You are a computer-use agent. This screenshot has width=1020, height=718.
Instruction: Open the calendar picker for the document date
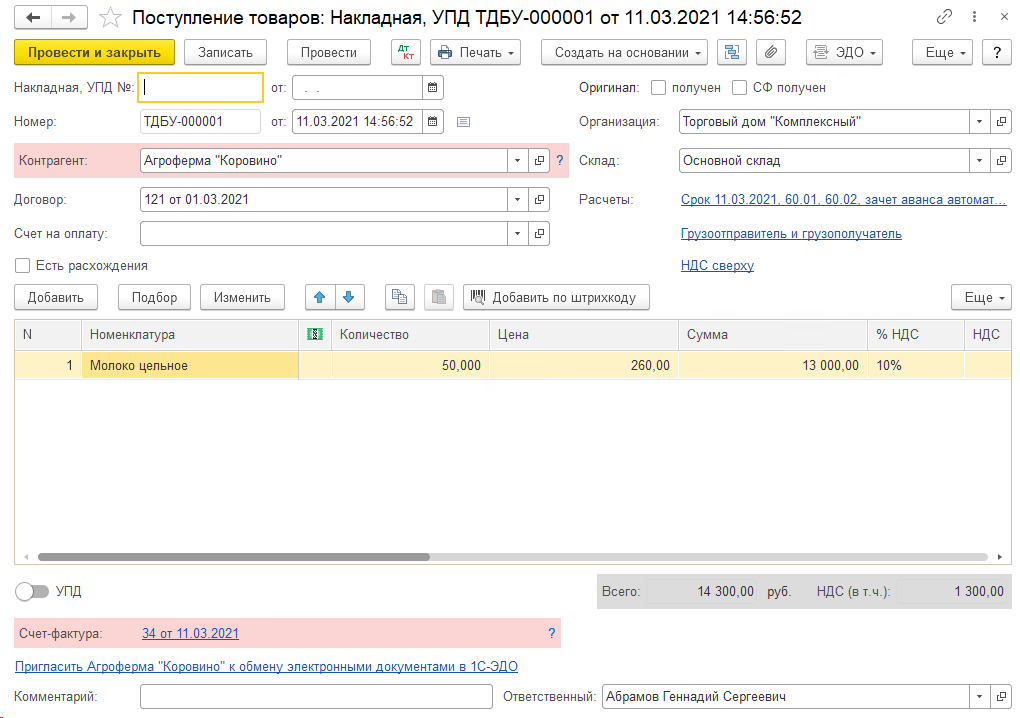click(x=432, y=122)
